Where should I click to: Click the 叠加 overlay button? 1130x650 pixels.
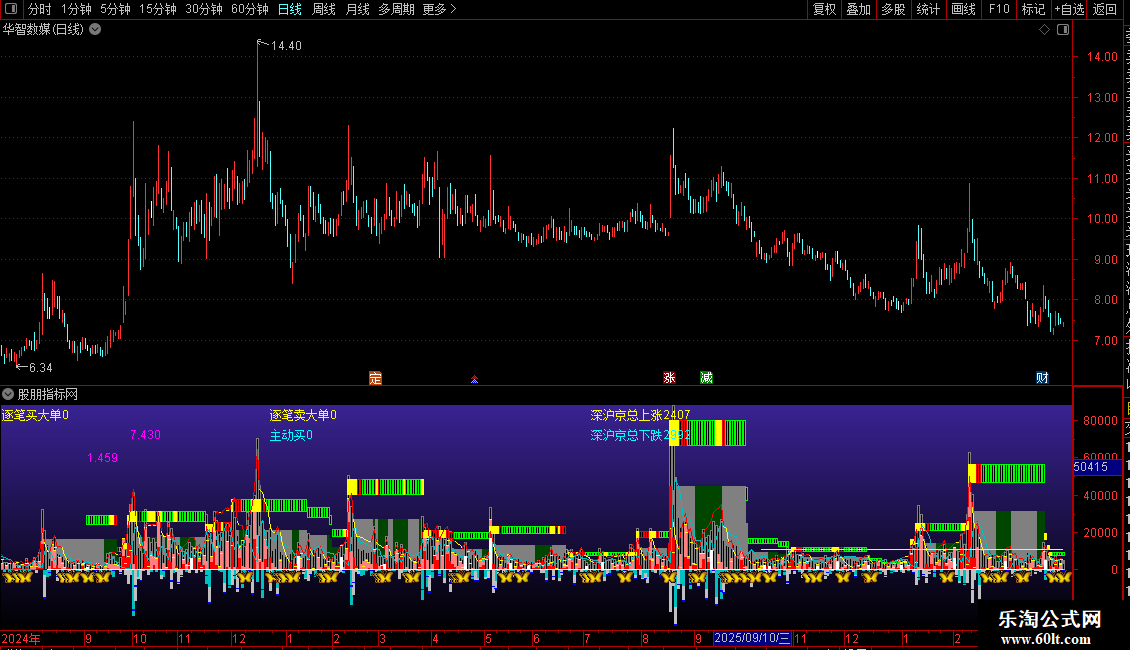[858, 9]
